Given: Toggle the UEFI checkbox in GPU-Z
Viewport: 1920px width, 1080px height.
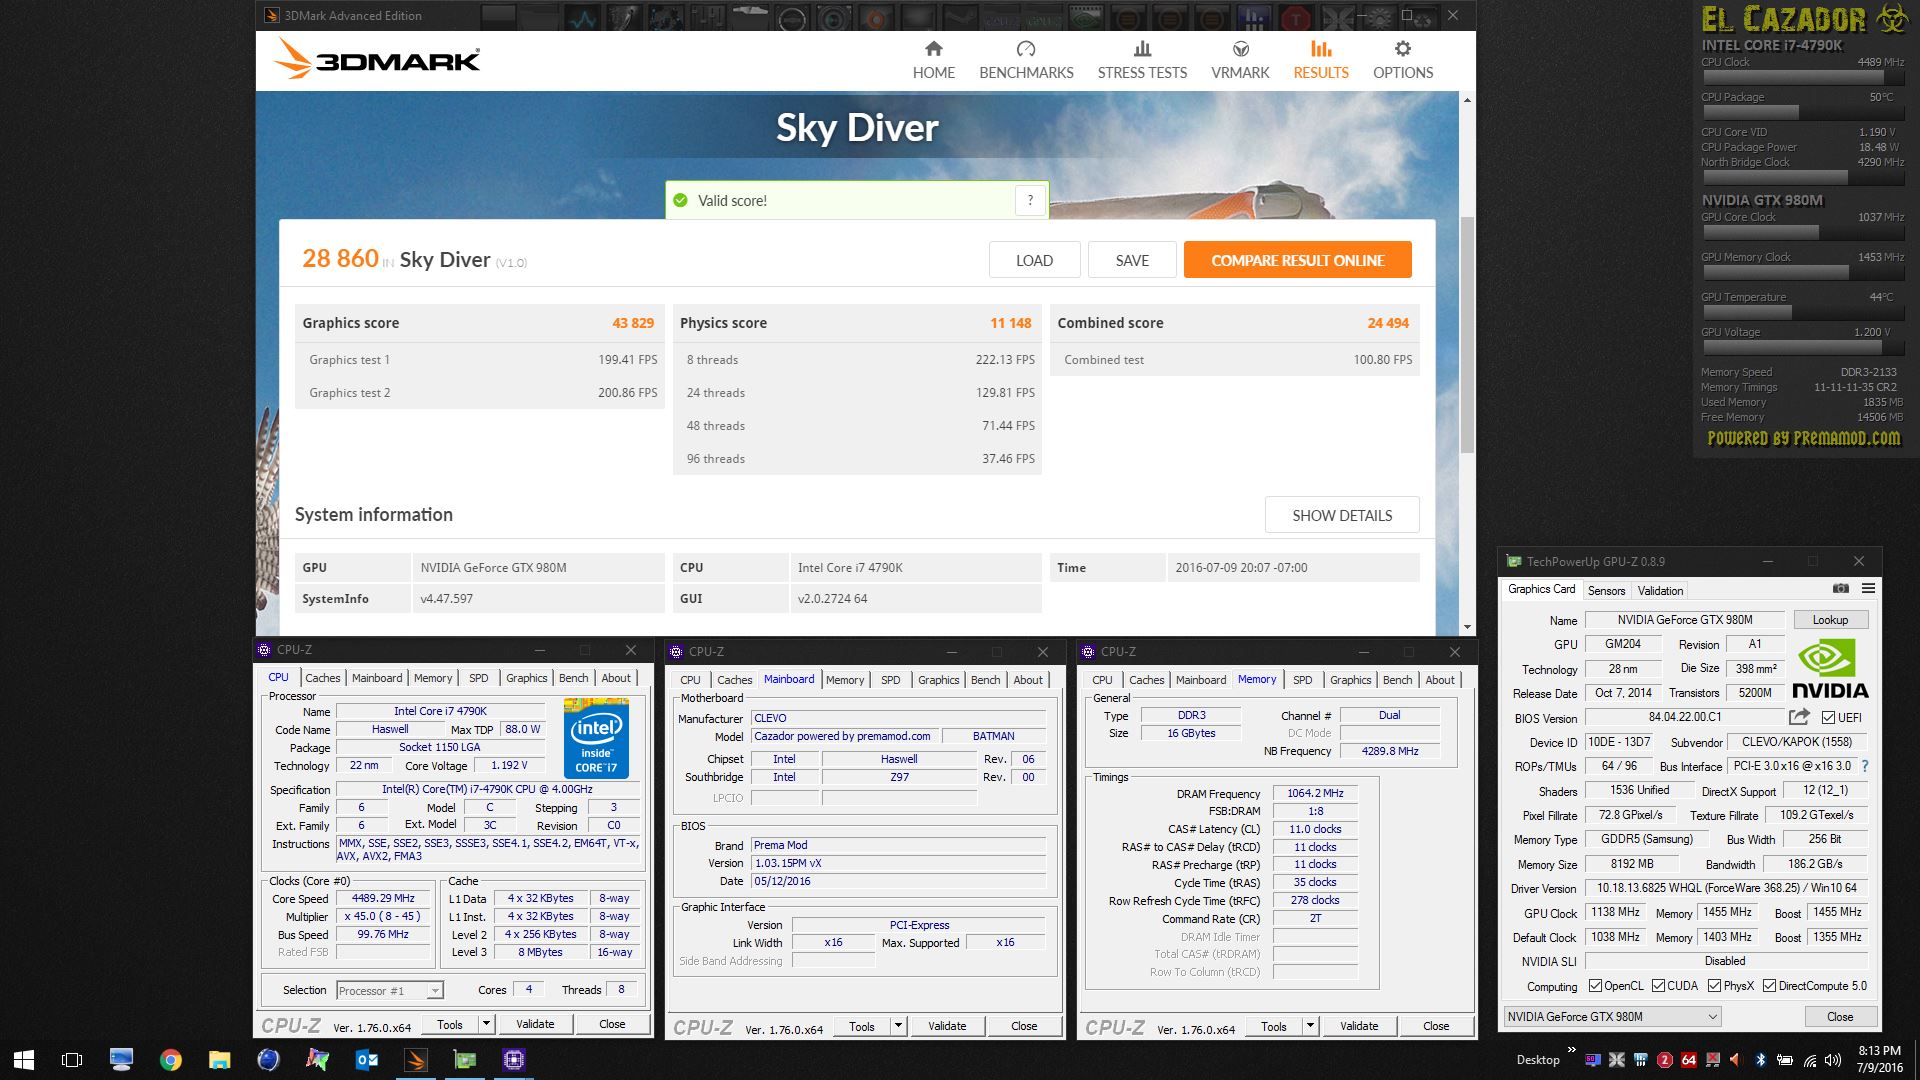Looking at the screenshot, I should (x=1828, y=718).
